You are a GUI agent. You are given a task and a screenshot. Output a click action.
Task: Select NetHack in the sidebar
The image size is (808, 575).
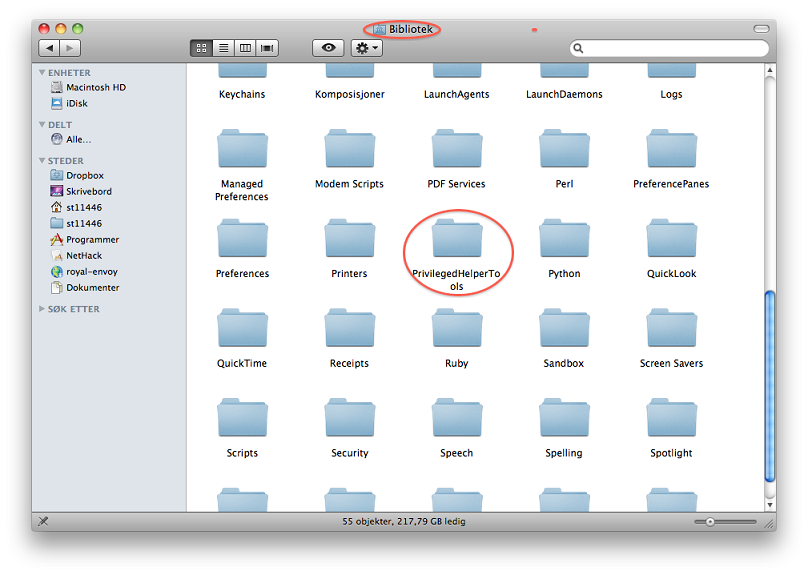tap(84, 256)
